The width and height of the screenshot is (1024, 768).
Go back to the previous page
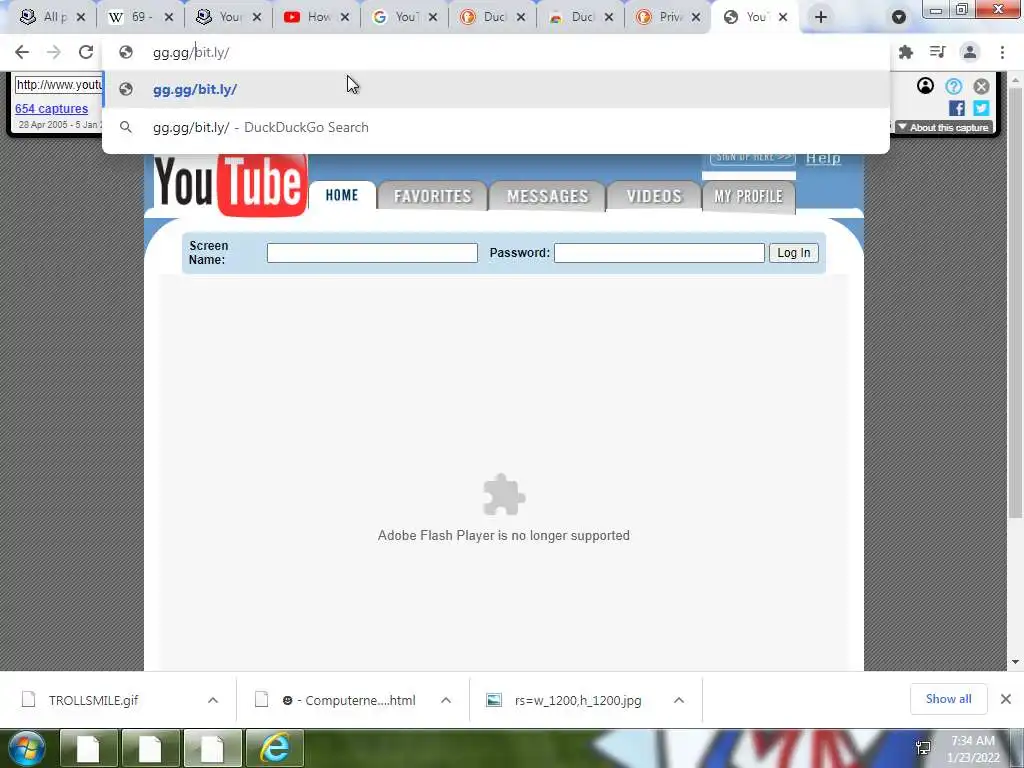22,52
